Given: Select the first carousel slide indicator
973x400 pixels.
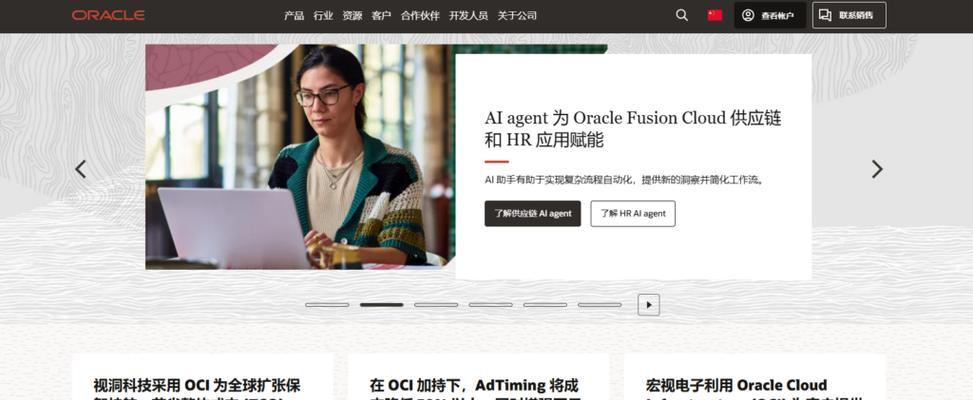Looking at the screenshot, I should pyautogui.click(x=327, y=304).
